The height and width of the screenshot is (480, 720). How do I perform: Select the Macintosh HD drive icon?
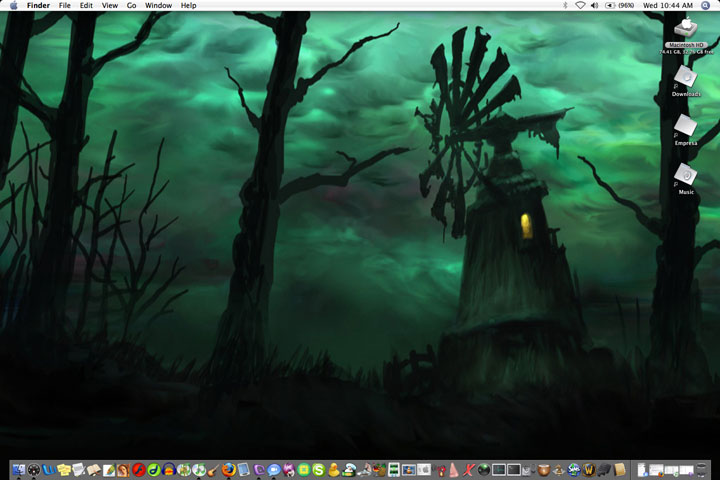coord(686,28)
